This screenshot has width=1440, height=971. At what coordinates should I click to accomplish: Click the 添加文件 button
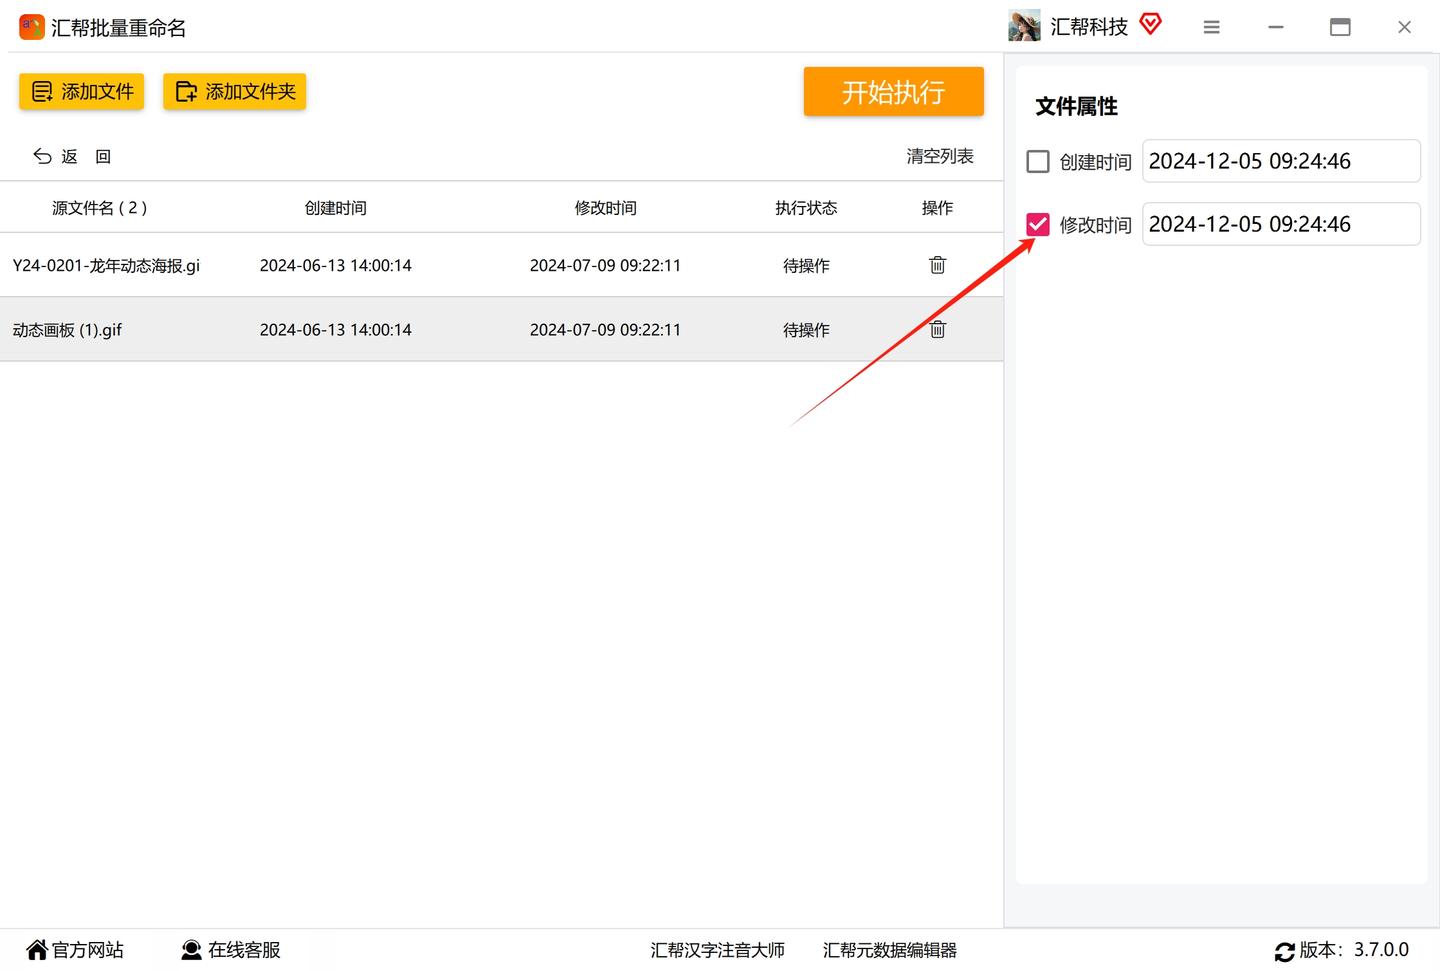(82, 92)
